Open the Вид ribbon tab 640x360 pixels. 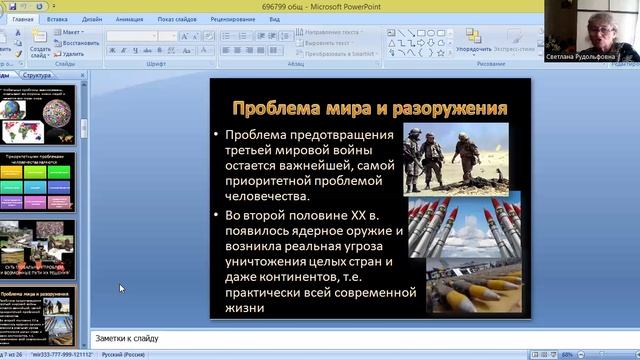pyautogui.click(x=275, y=19)
